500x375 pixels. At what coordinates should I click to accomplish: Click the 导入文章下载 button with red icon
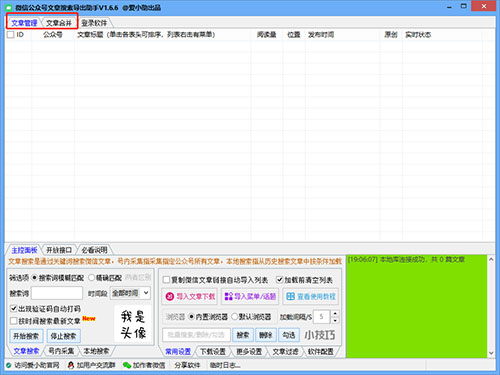click(x=190, y=296)
